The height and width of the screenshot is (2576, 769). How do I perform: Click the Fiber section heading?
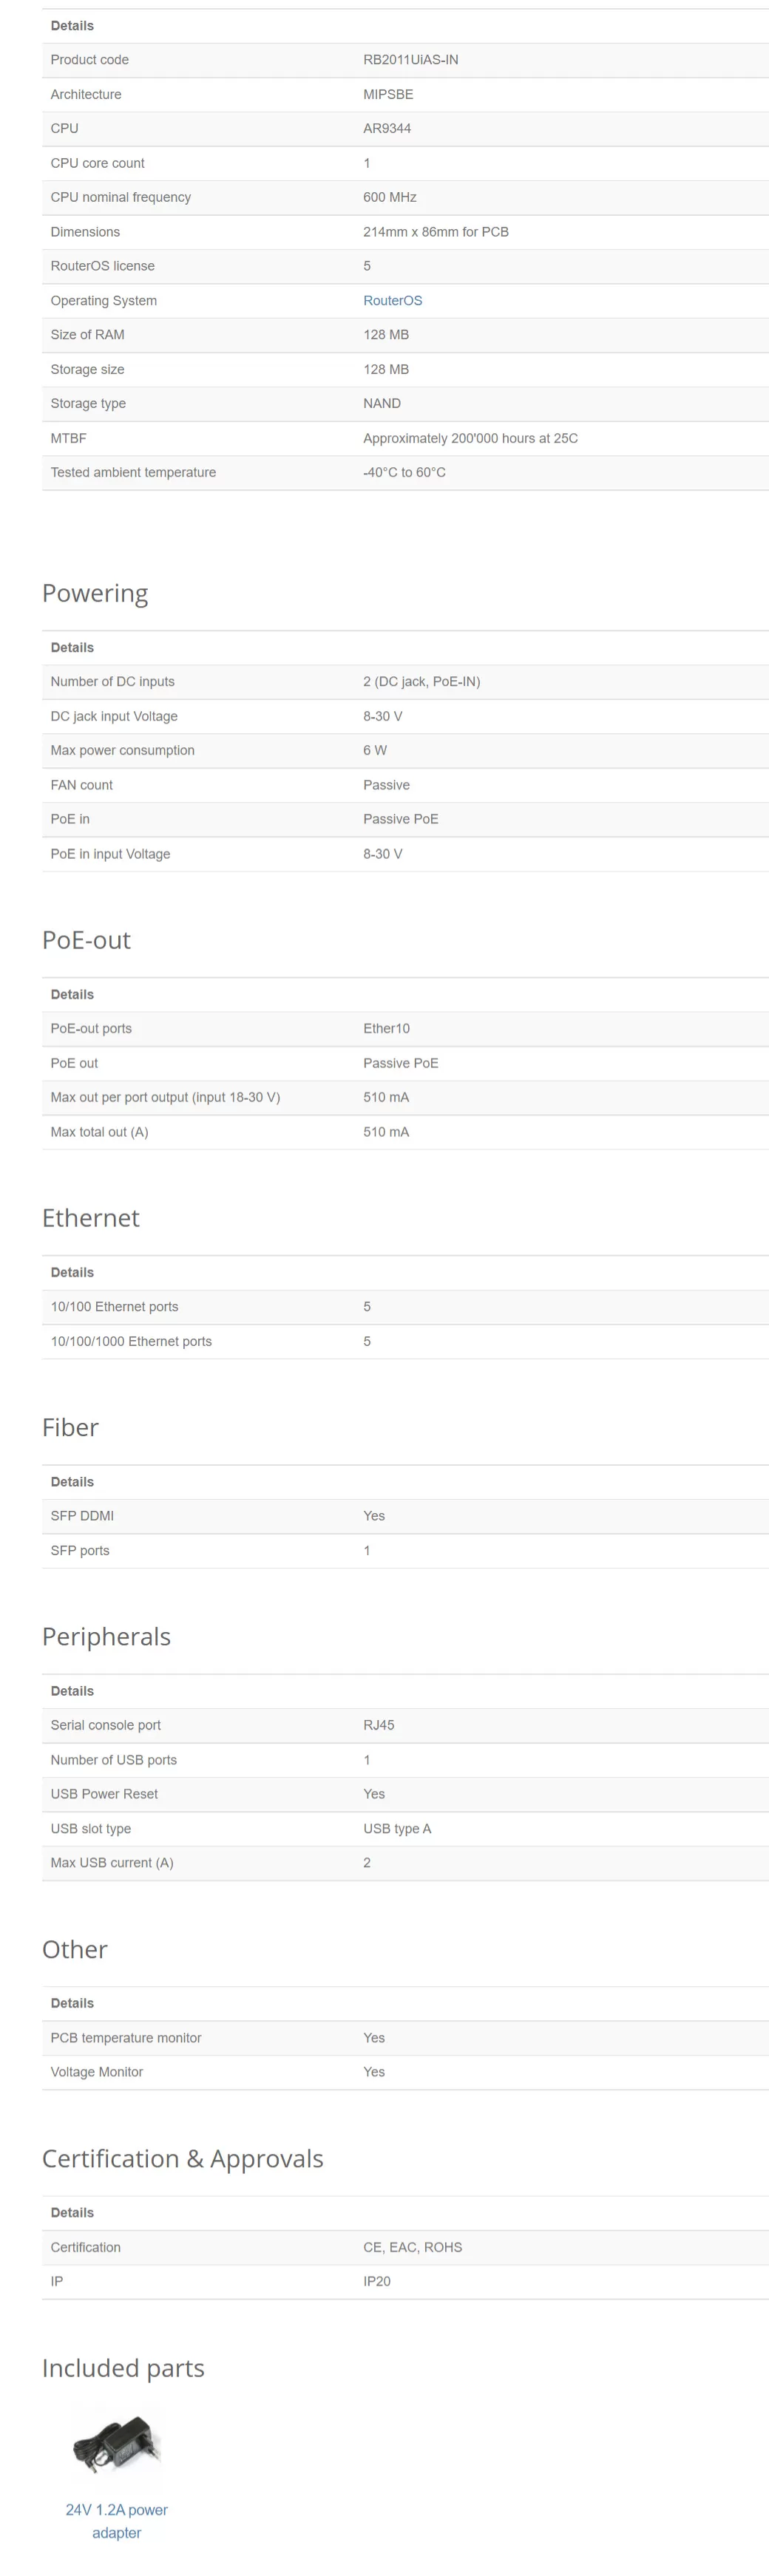pyautogui.click(x=70, y=1427)
